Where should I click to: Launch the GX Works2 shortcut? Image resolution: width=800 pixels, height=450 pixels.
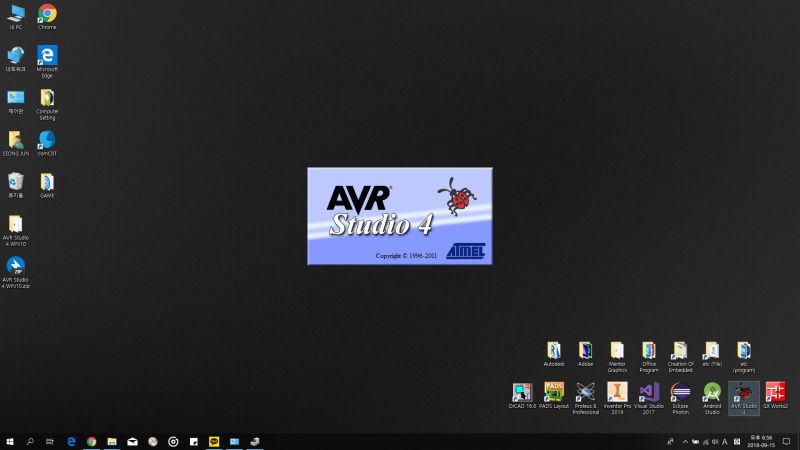pos(775,396)
